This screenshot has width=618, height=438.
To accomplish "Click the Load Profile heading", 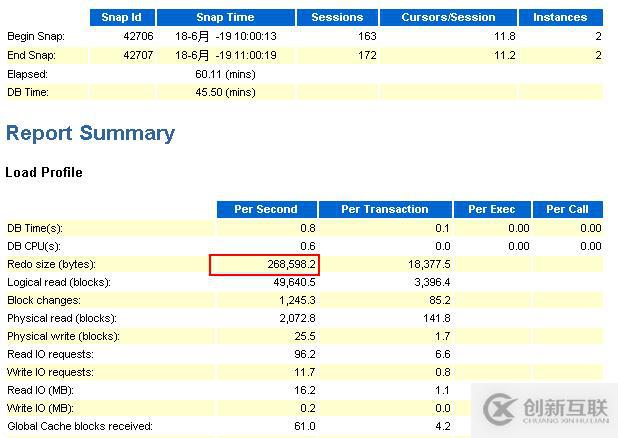I will coord(44,172).
